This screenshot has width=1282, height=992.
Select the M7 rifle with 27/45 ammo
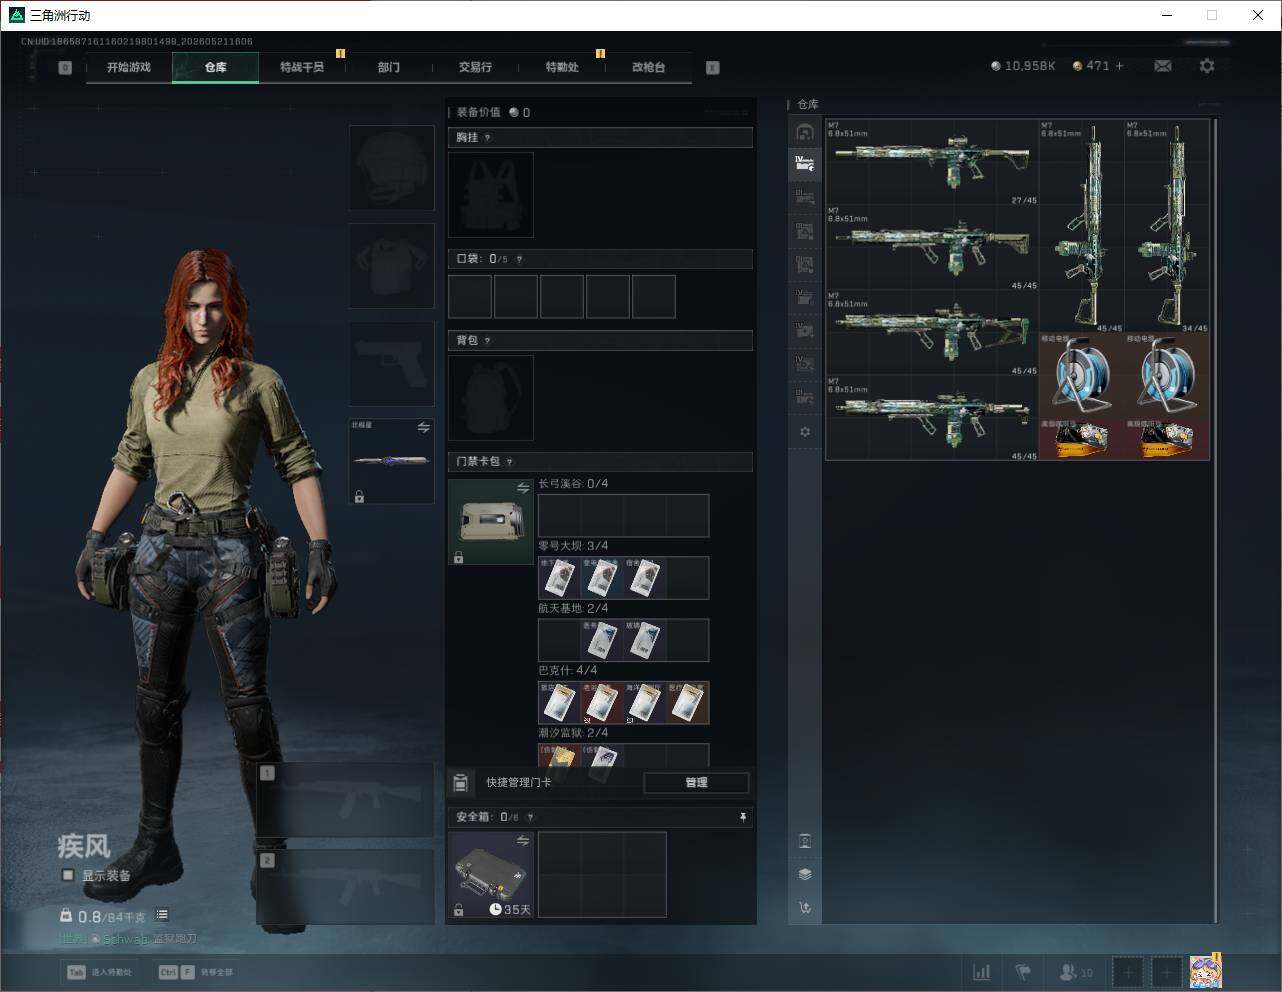point(932,163)
